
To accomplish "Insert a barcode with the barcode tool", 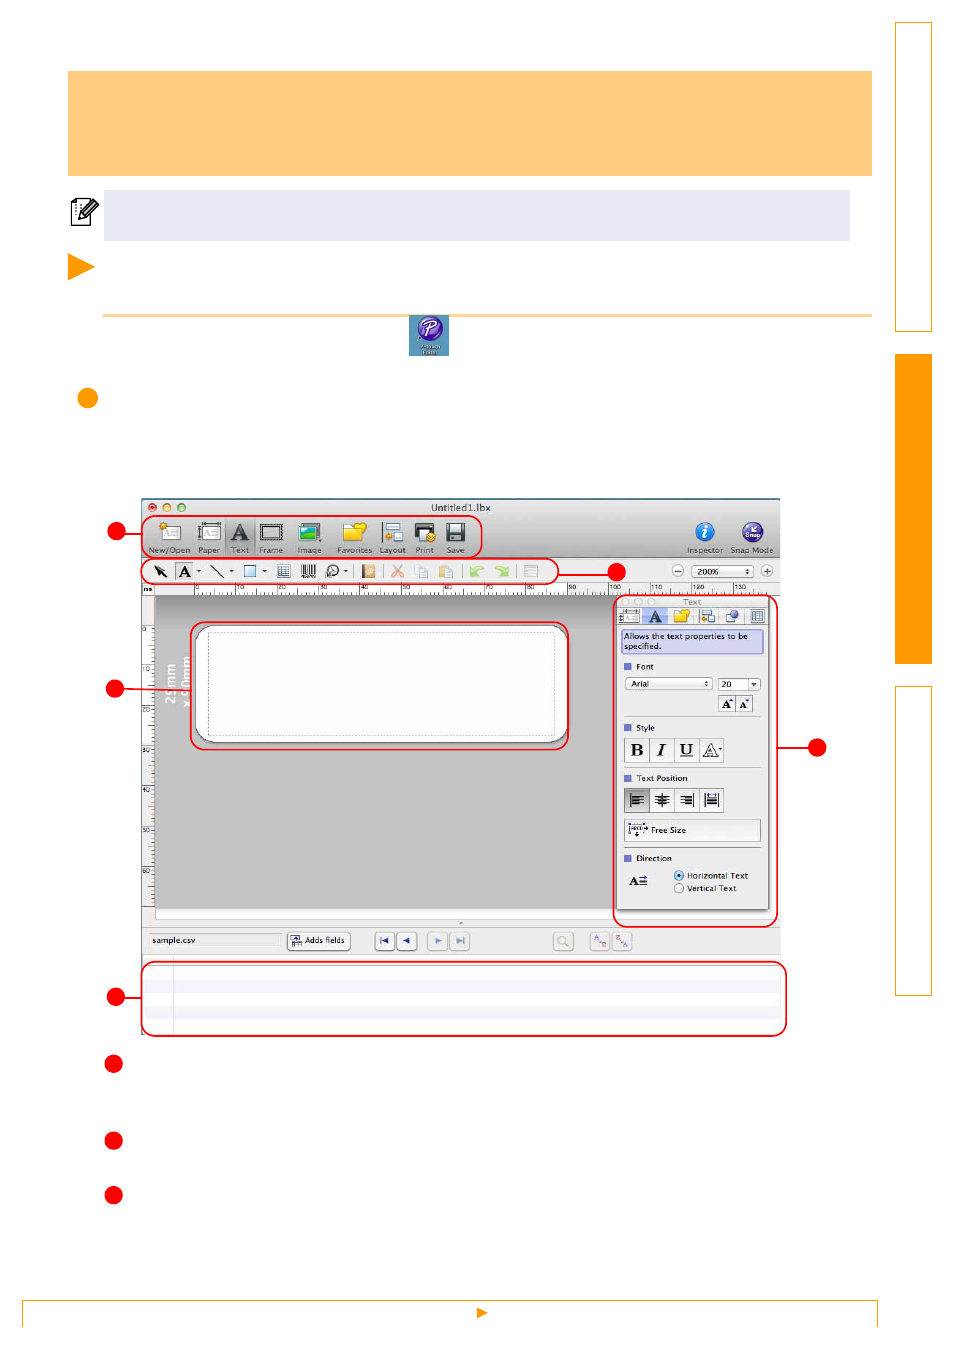I will click(308, 571).
